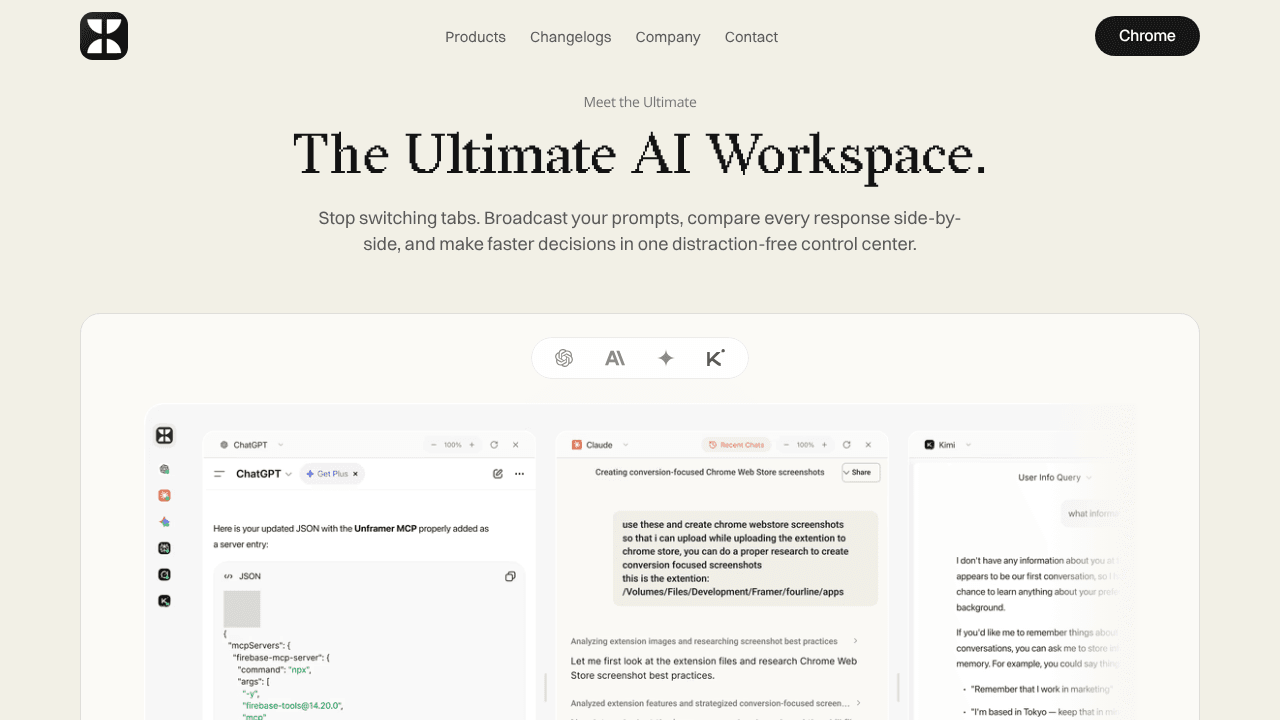Click the new chat edit icon in ChatGPT
This screenshot has width=1280, height=720.
click(498, 474)
